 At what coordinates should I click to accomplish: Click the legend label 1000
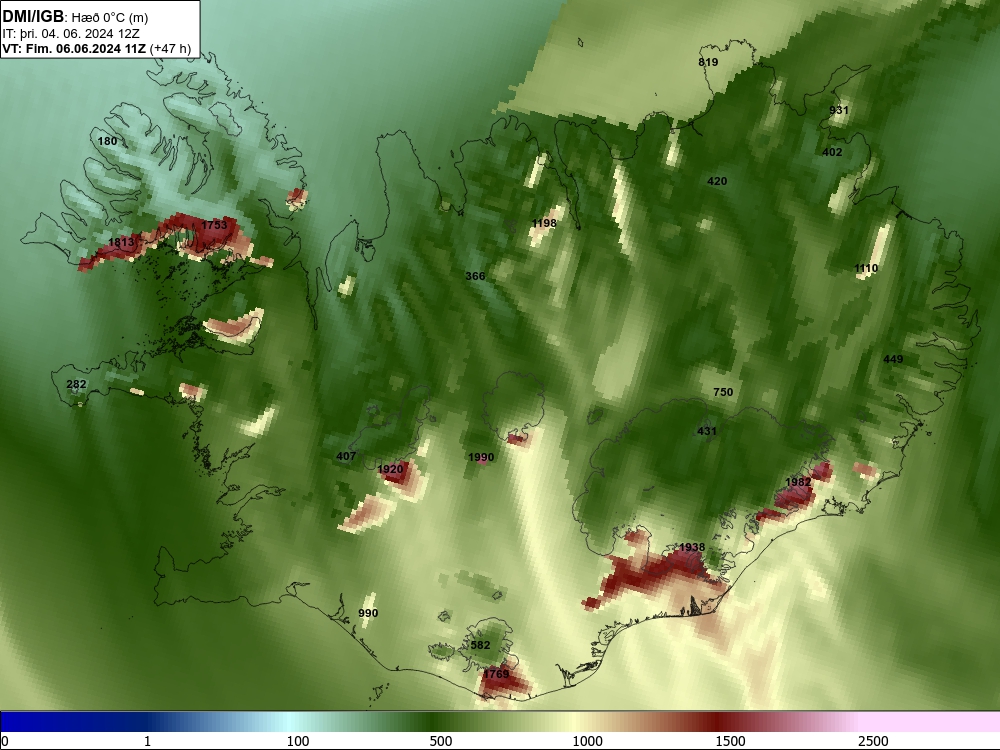click(x=587, y=741)
